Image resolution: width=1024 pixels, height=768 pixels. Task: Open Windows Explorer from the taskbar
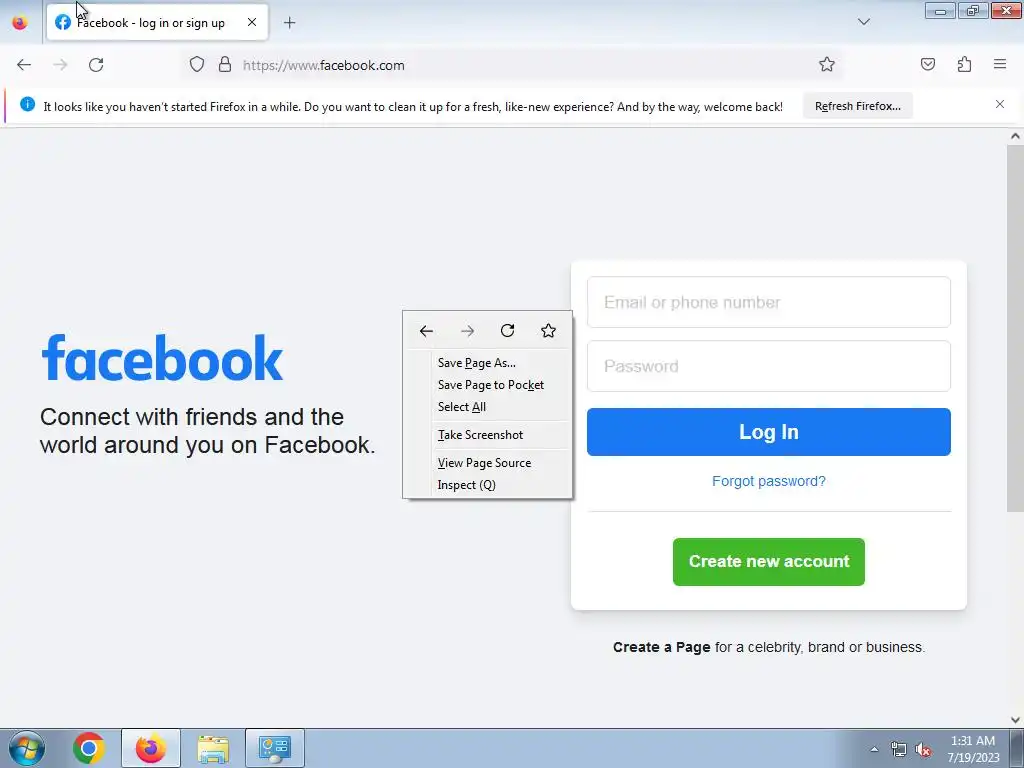[x=213, y=748]
